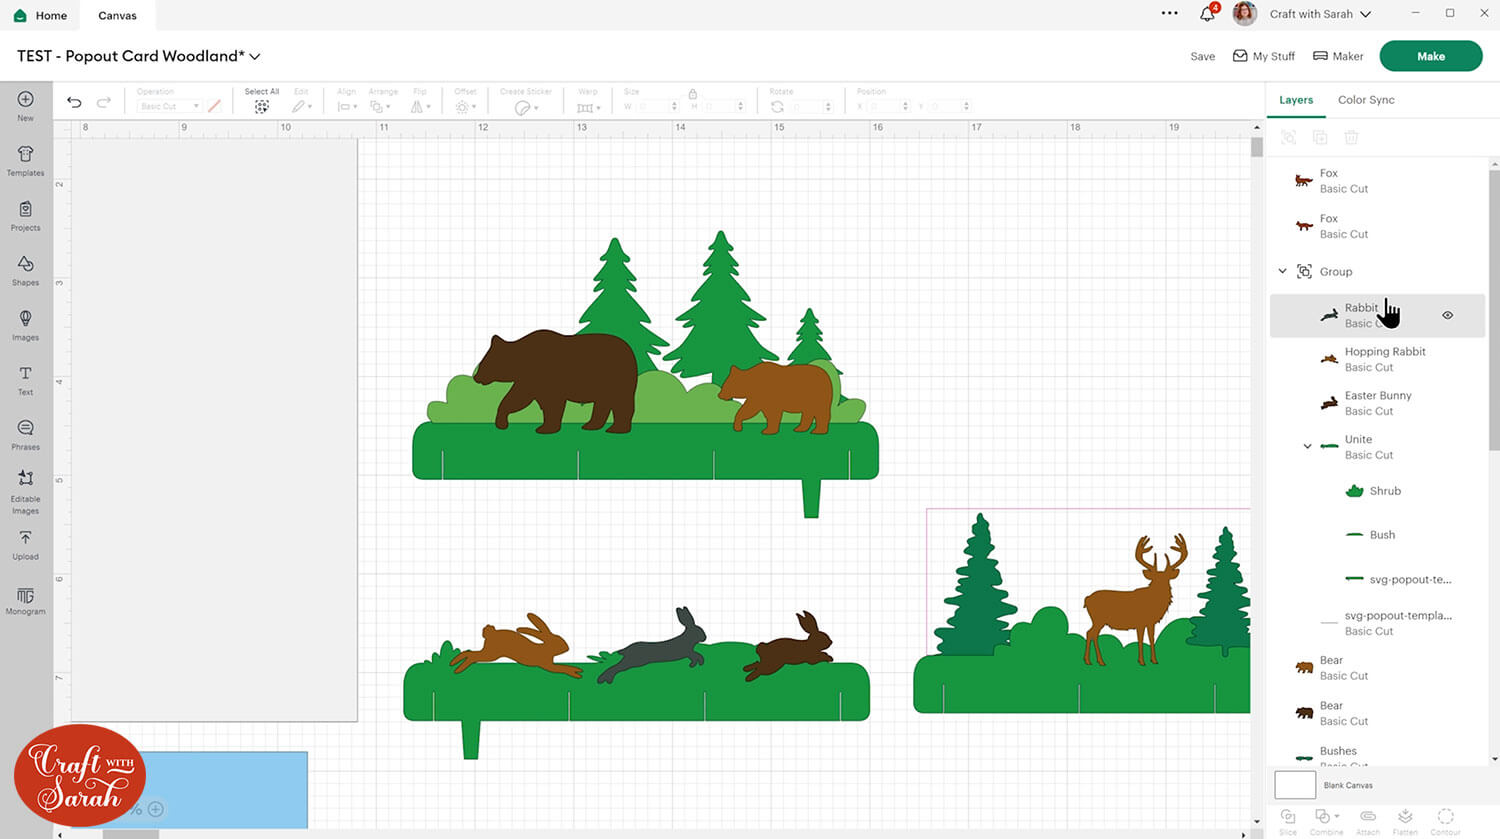Select the Easter Bunny layer

pos(1377,403)
